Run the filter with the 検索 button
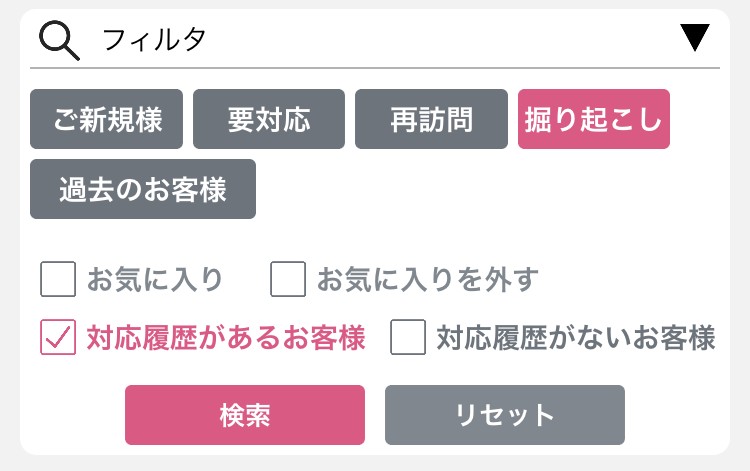The image size is (750, 471). point(245,415)
